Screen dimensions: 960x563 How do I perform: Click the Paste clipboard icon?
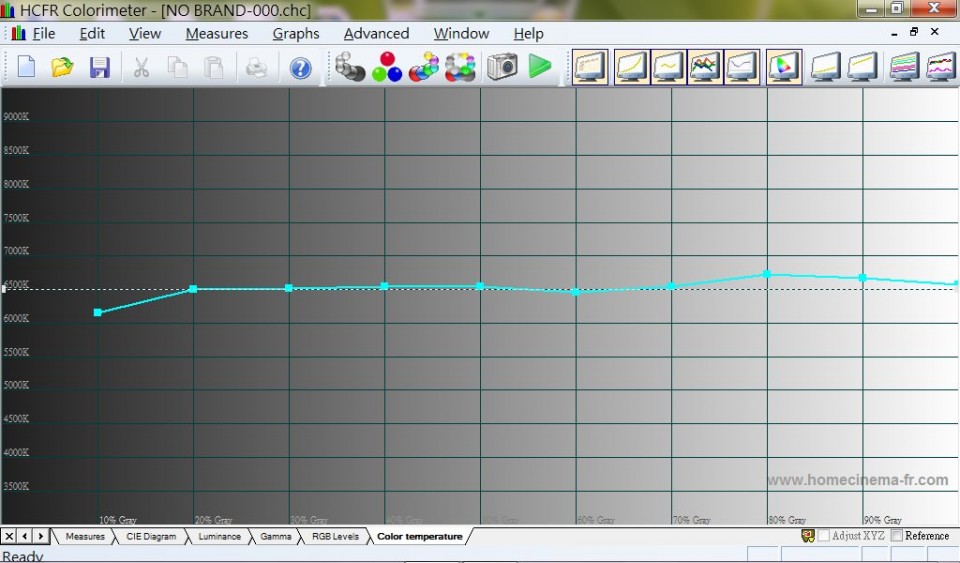coord(214,67)
